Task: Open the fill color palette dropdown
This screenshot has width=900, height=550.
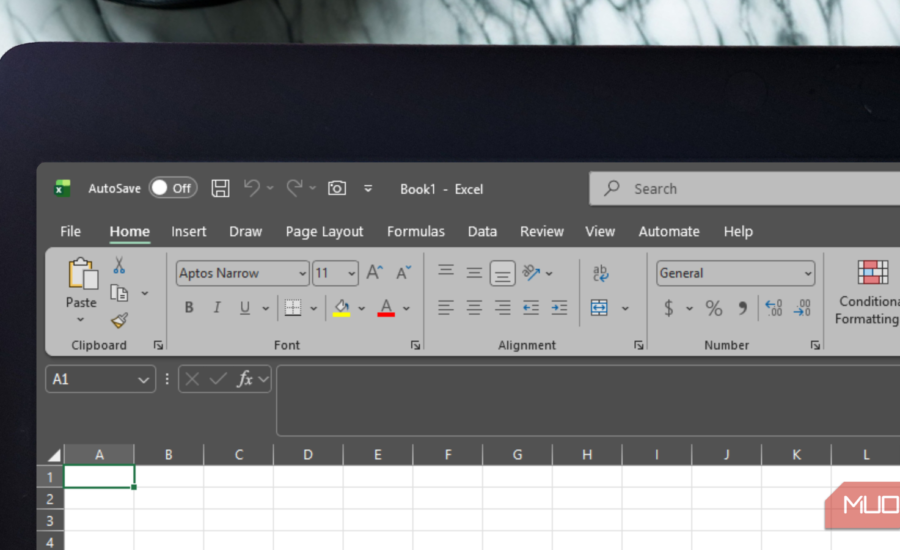Action: (x=362, y=308)
